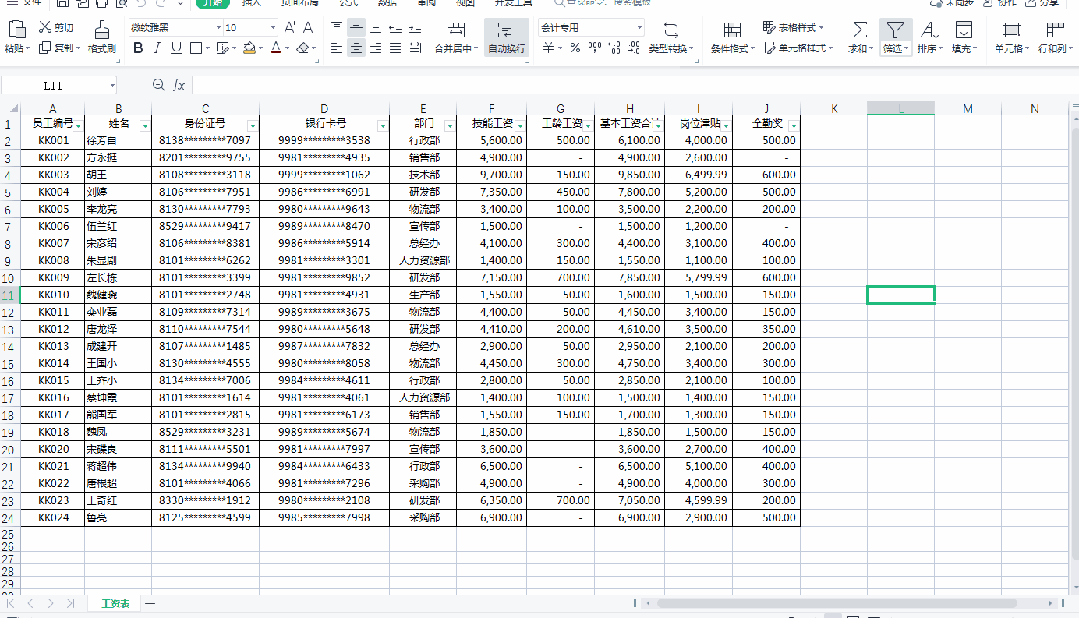Image resolution: width=1079 pixels, height=618 pixels.
Task: Click the Format Painter (格式刷) icon
Action: pos(101,29)
